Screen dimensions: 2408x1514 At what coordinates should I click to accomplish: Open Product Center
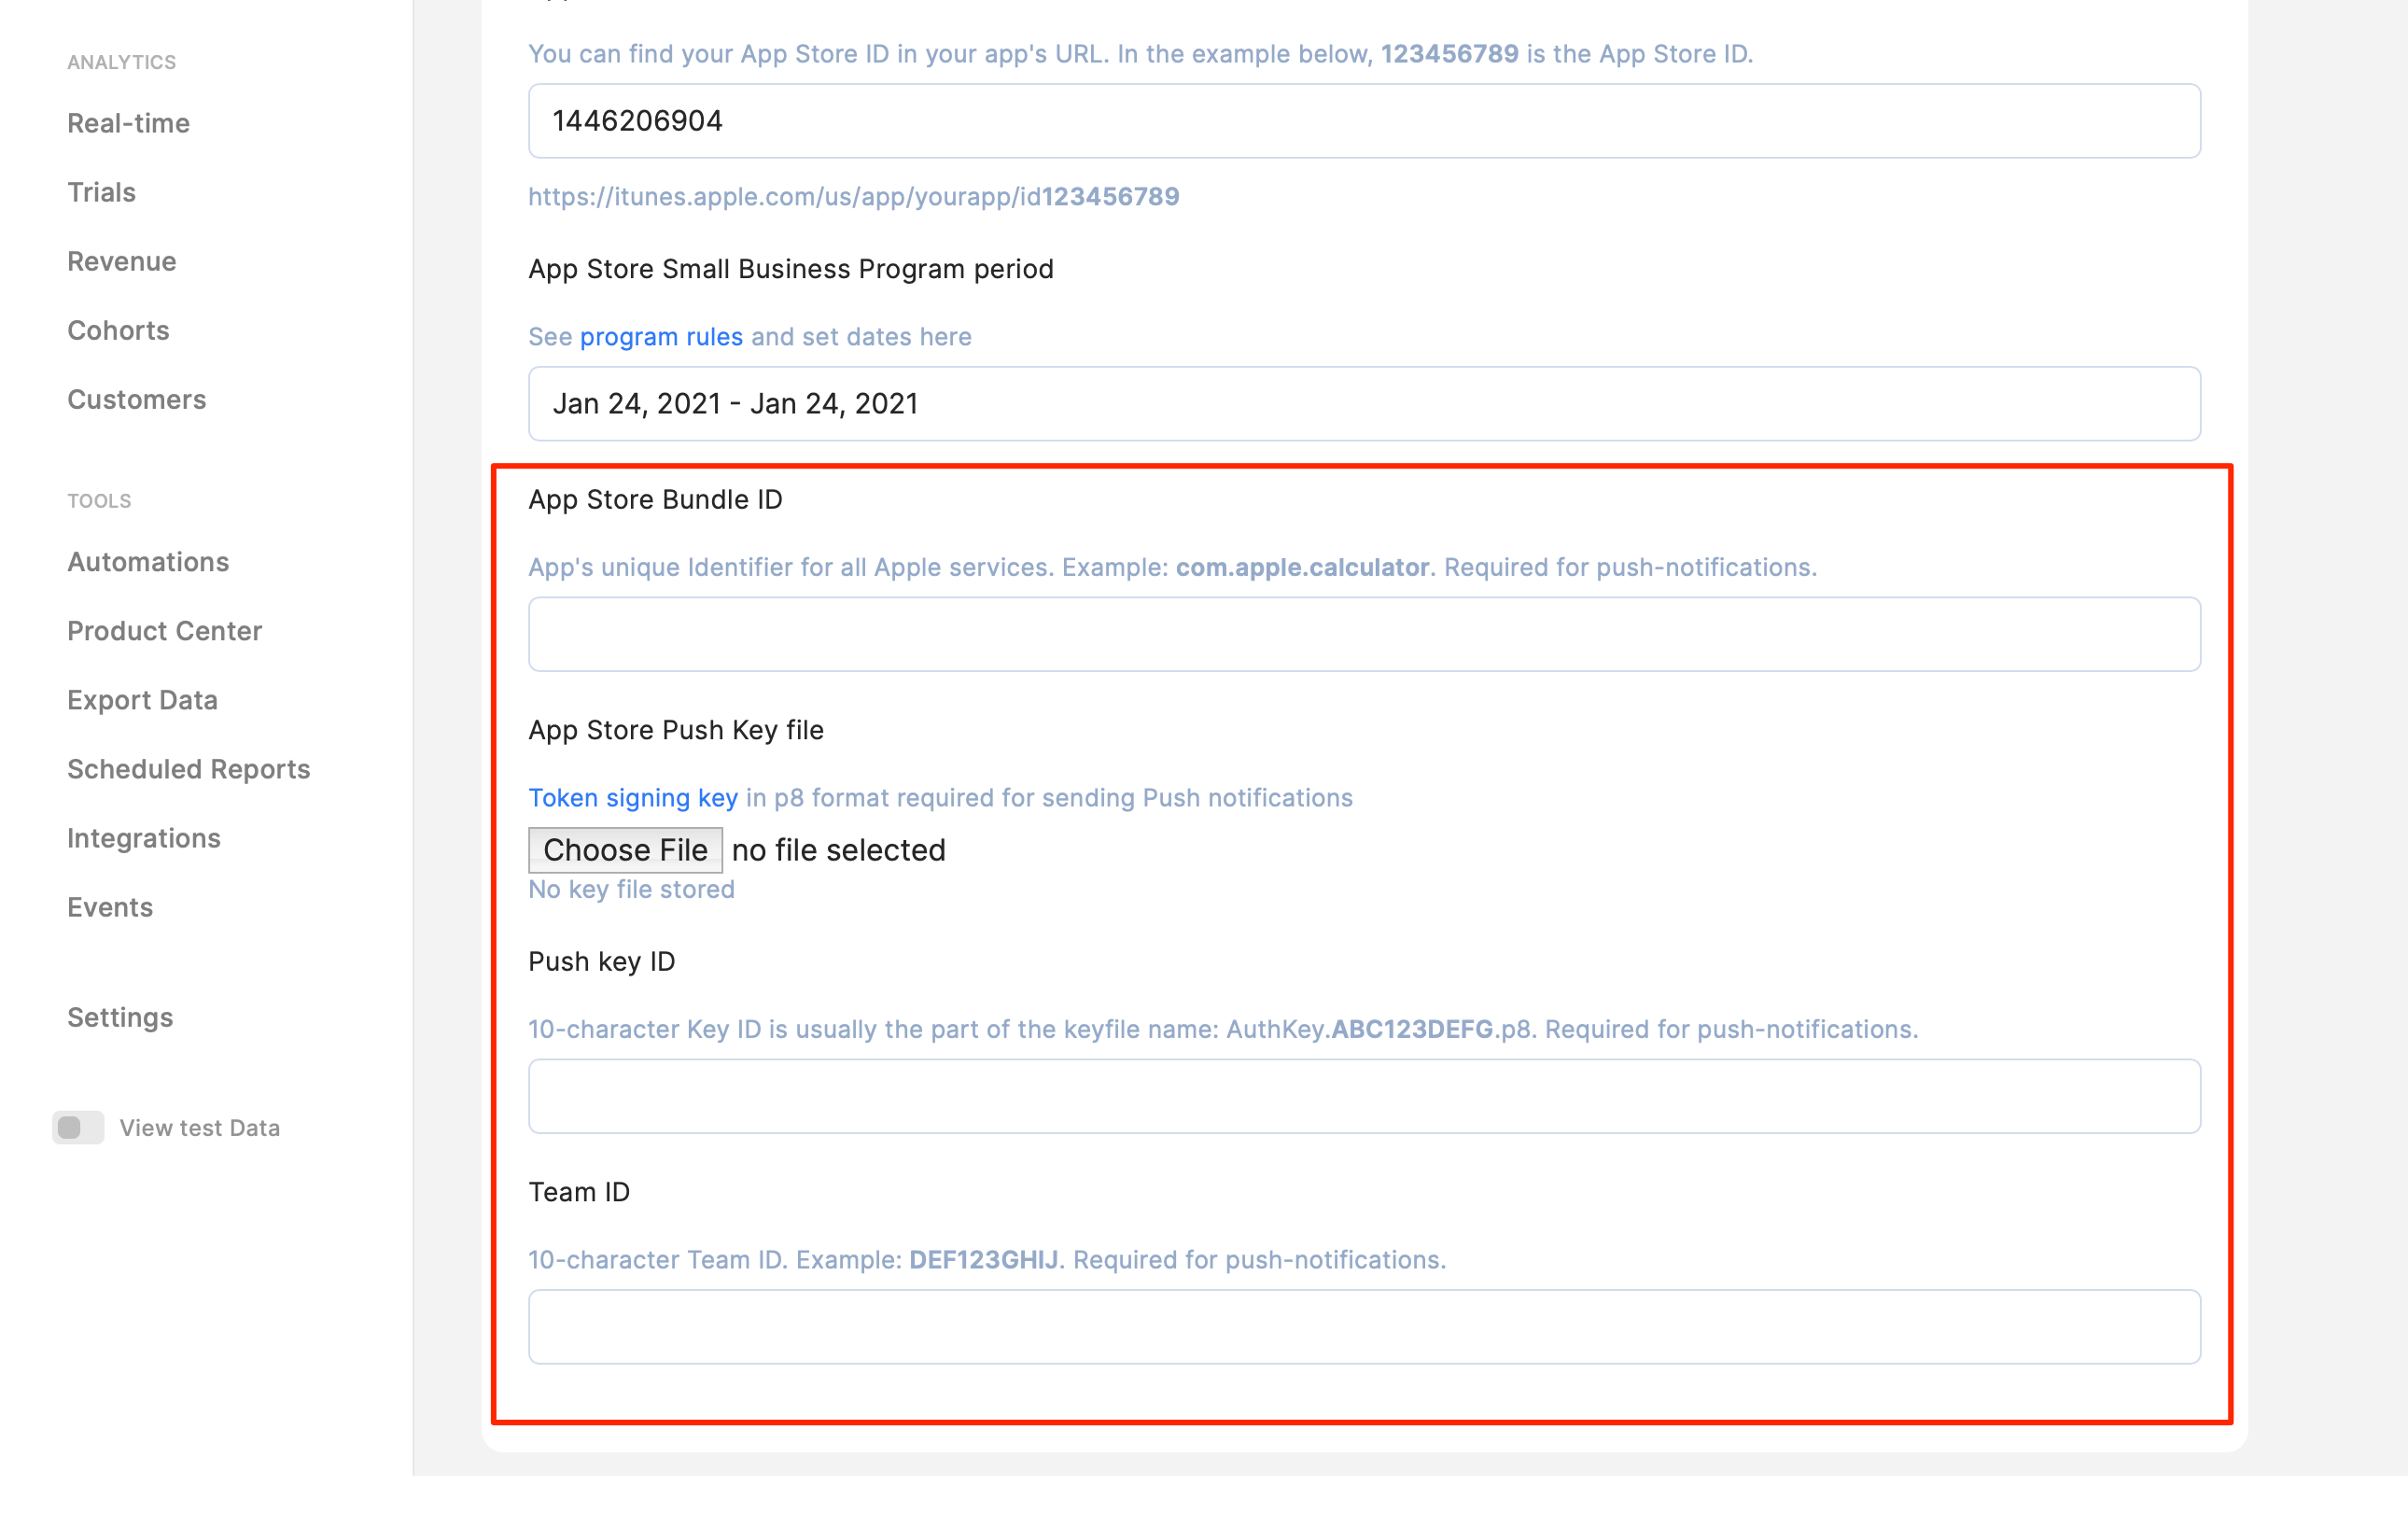(x=164, y=631)
